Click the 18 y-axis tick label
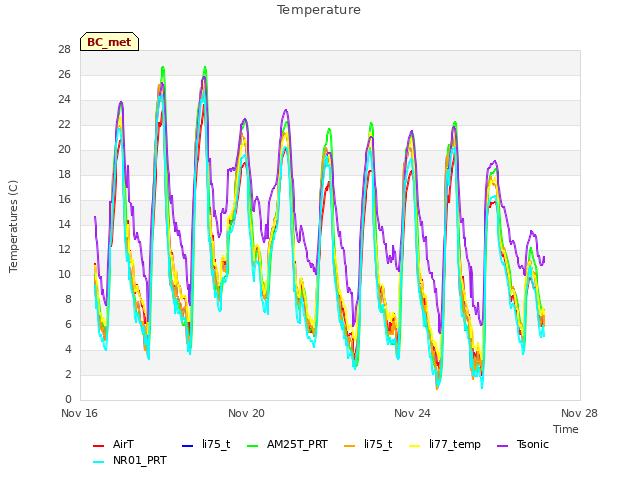This screenshot has height=480, width=640. [64, 175]
